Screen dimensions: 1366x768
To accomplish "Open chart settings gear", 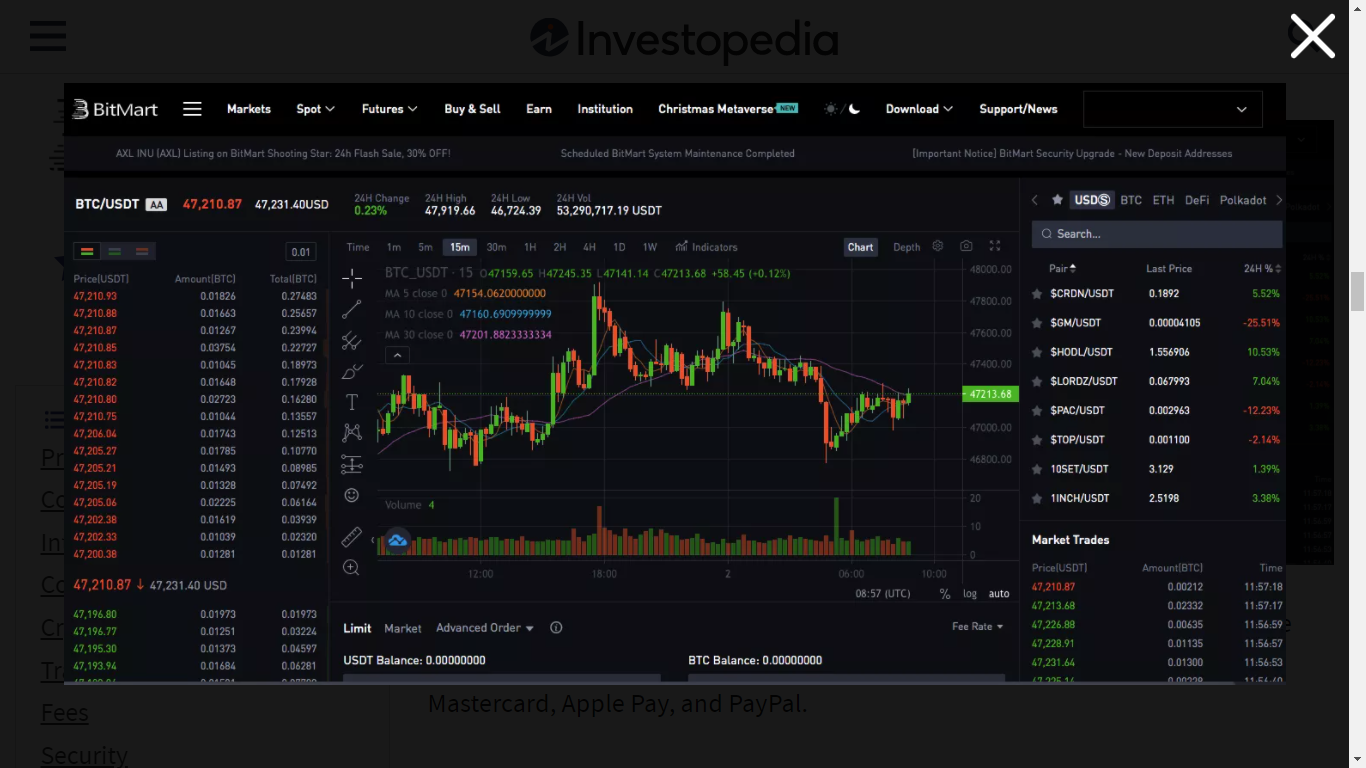I will pyautogui.click(x=937, y=246).
